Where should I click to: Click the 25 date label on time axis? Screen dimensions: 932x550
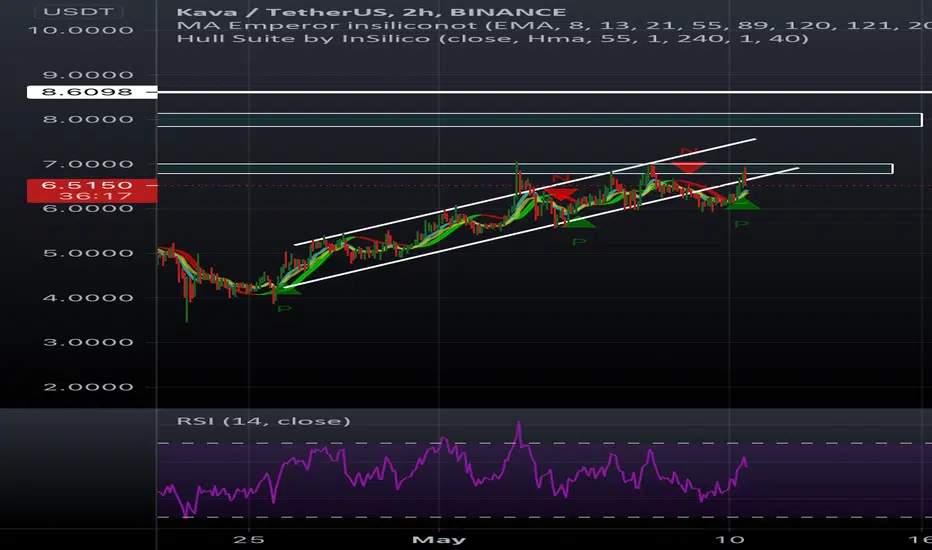pyautogui.click(x=248, y=539)
